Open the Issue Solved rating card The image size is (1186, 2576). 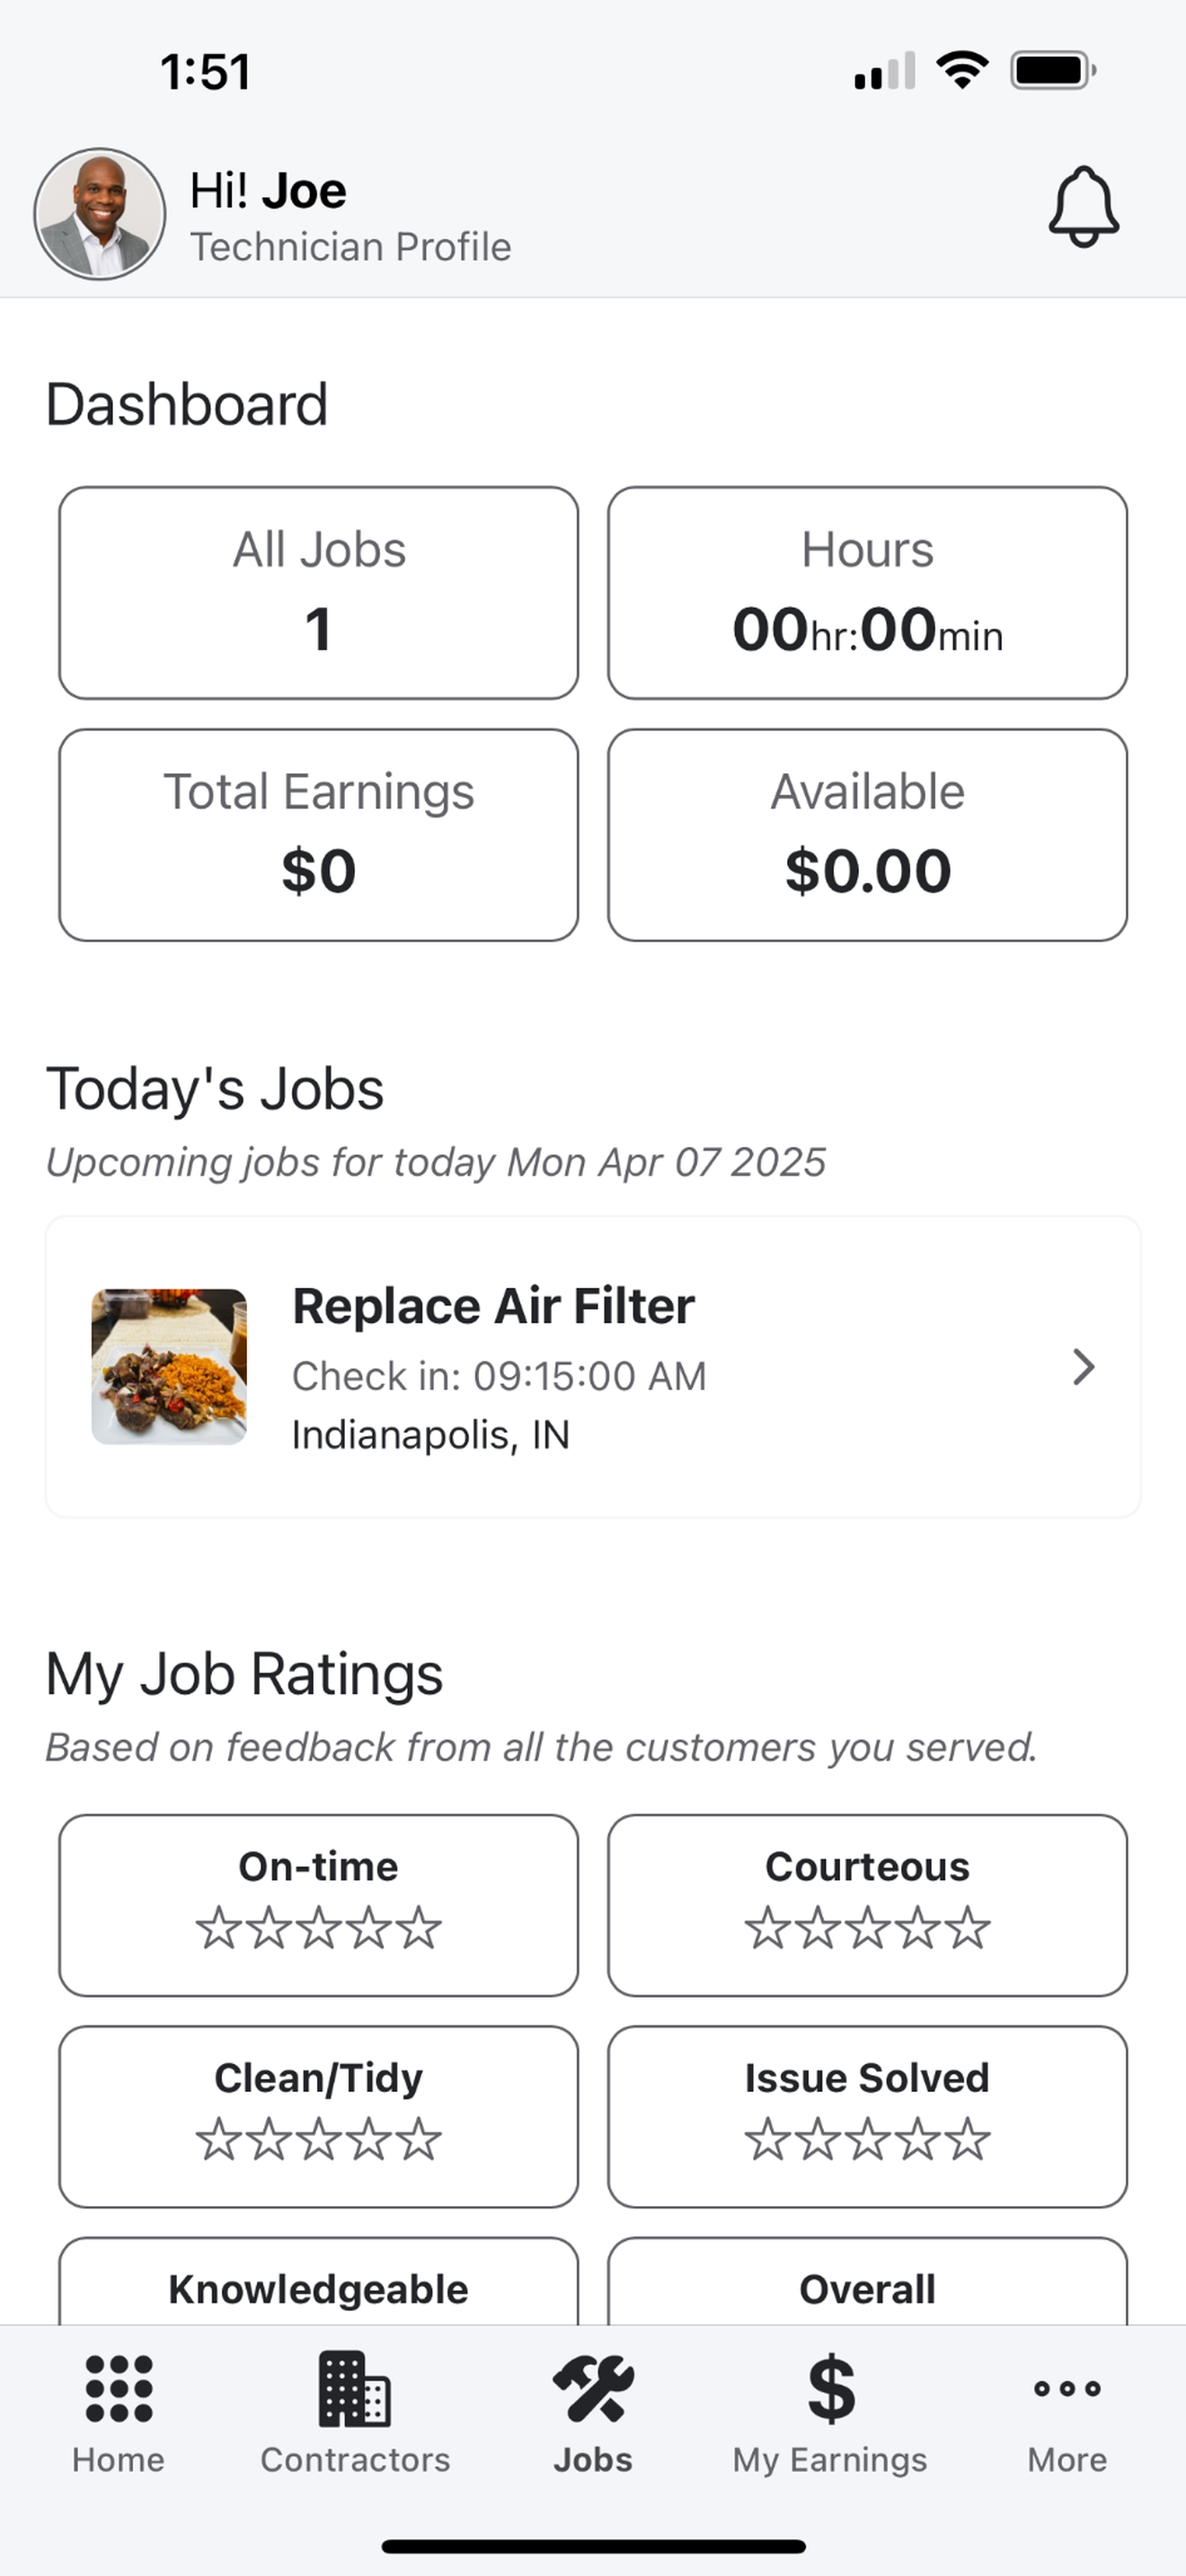tap(867, 2117)
